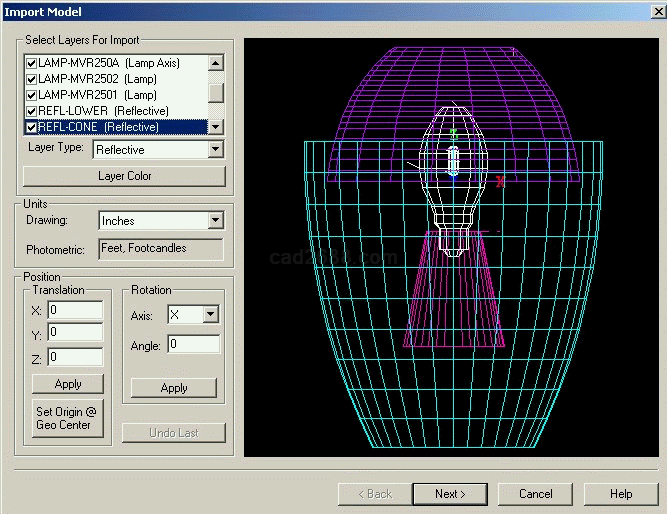Image resolution: width=667 pixels, height=514 pixels.
Task: Toggle the REFL-CONE layer checkbox
Action: pos(31,127)
